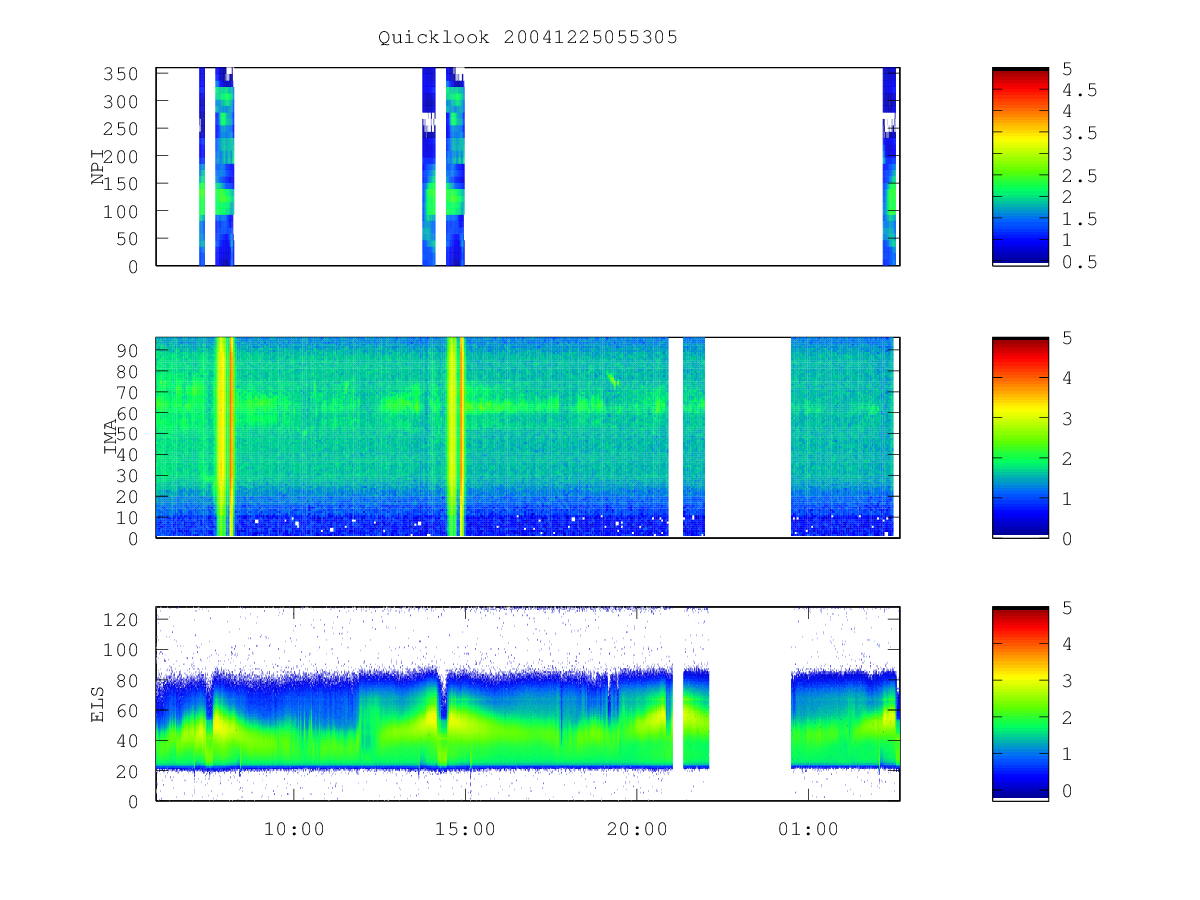Image resolution: width=1200 pixels, height=900 pixels.
Task: Click the IMA panel color scale bar
Action: pos(1020,437)
